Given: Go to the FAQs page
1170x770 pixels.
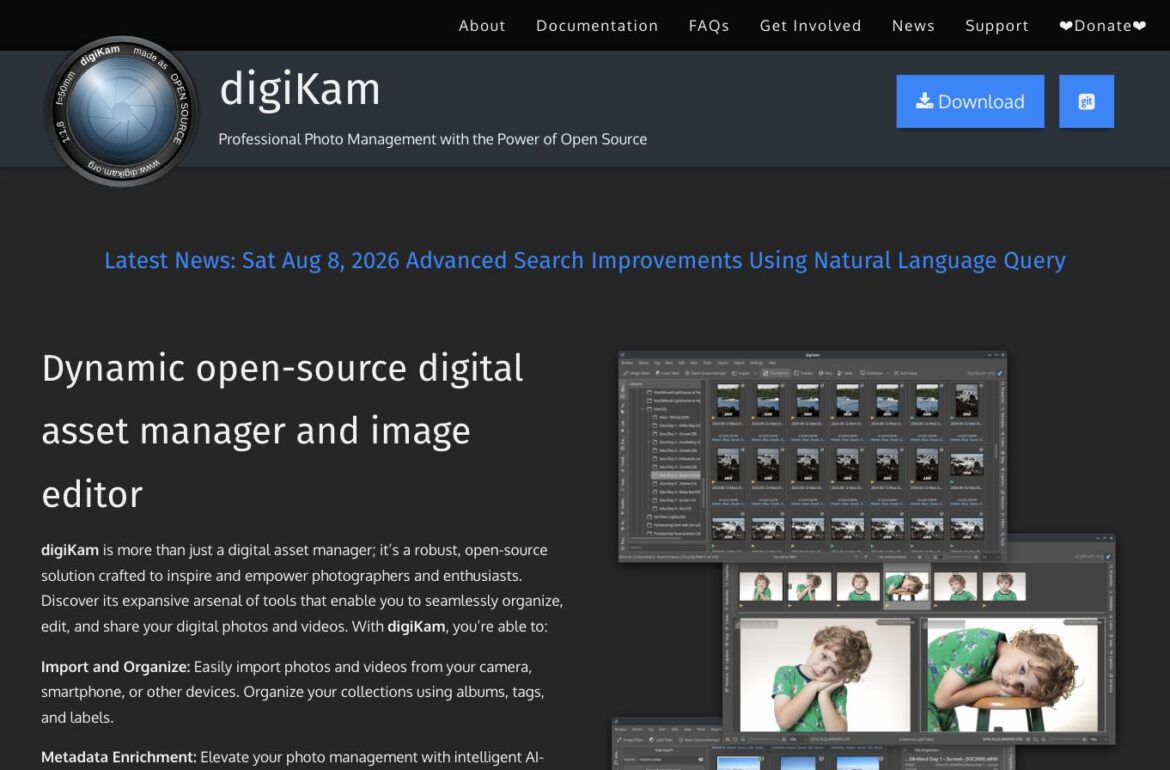Looking at the screenshot, I should pos(709,25).
